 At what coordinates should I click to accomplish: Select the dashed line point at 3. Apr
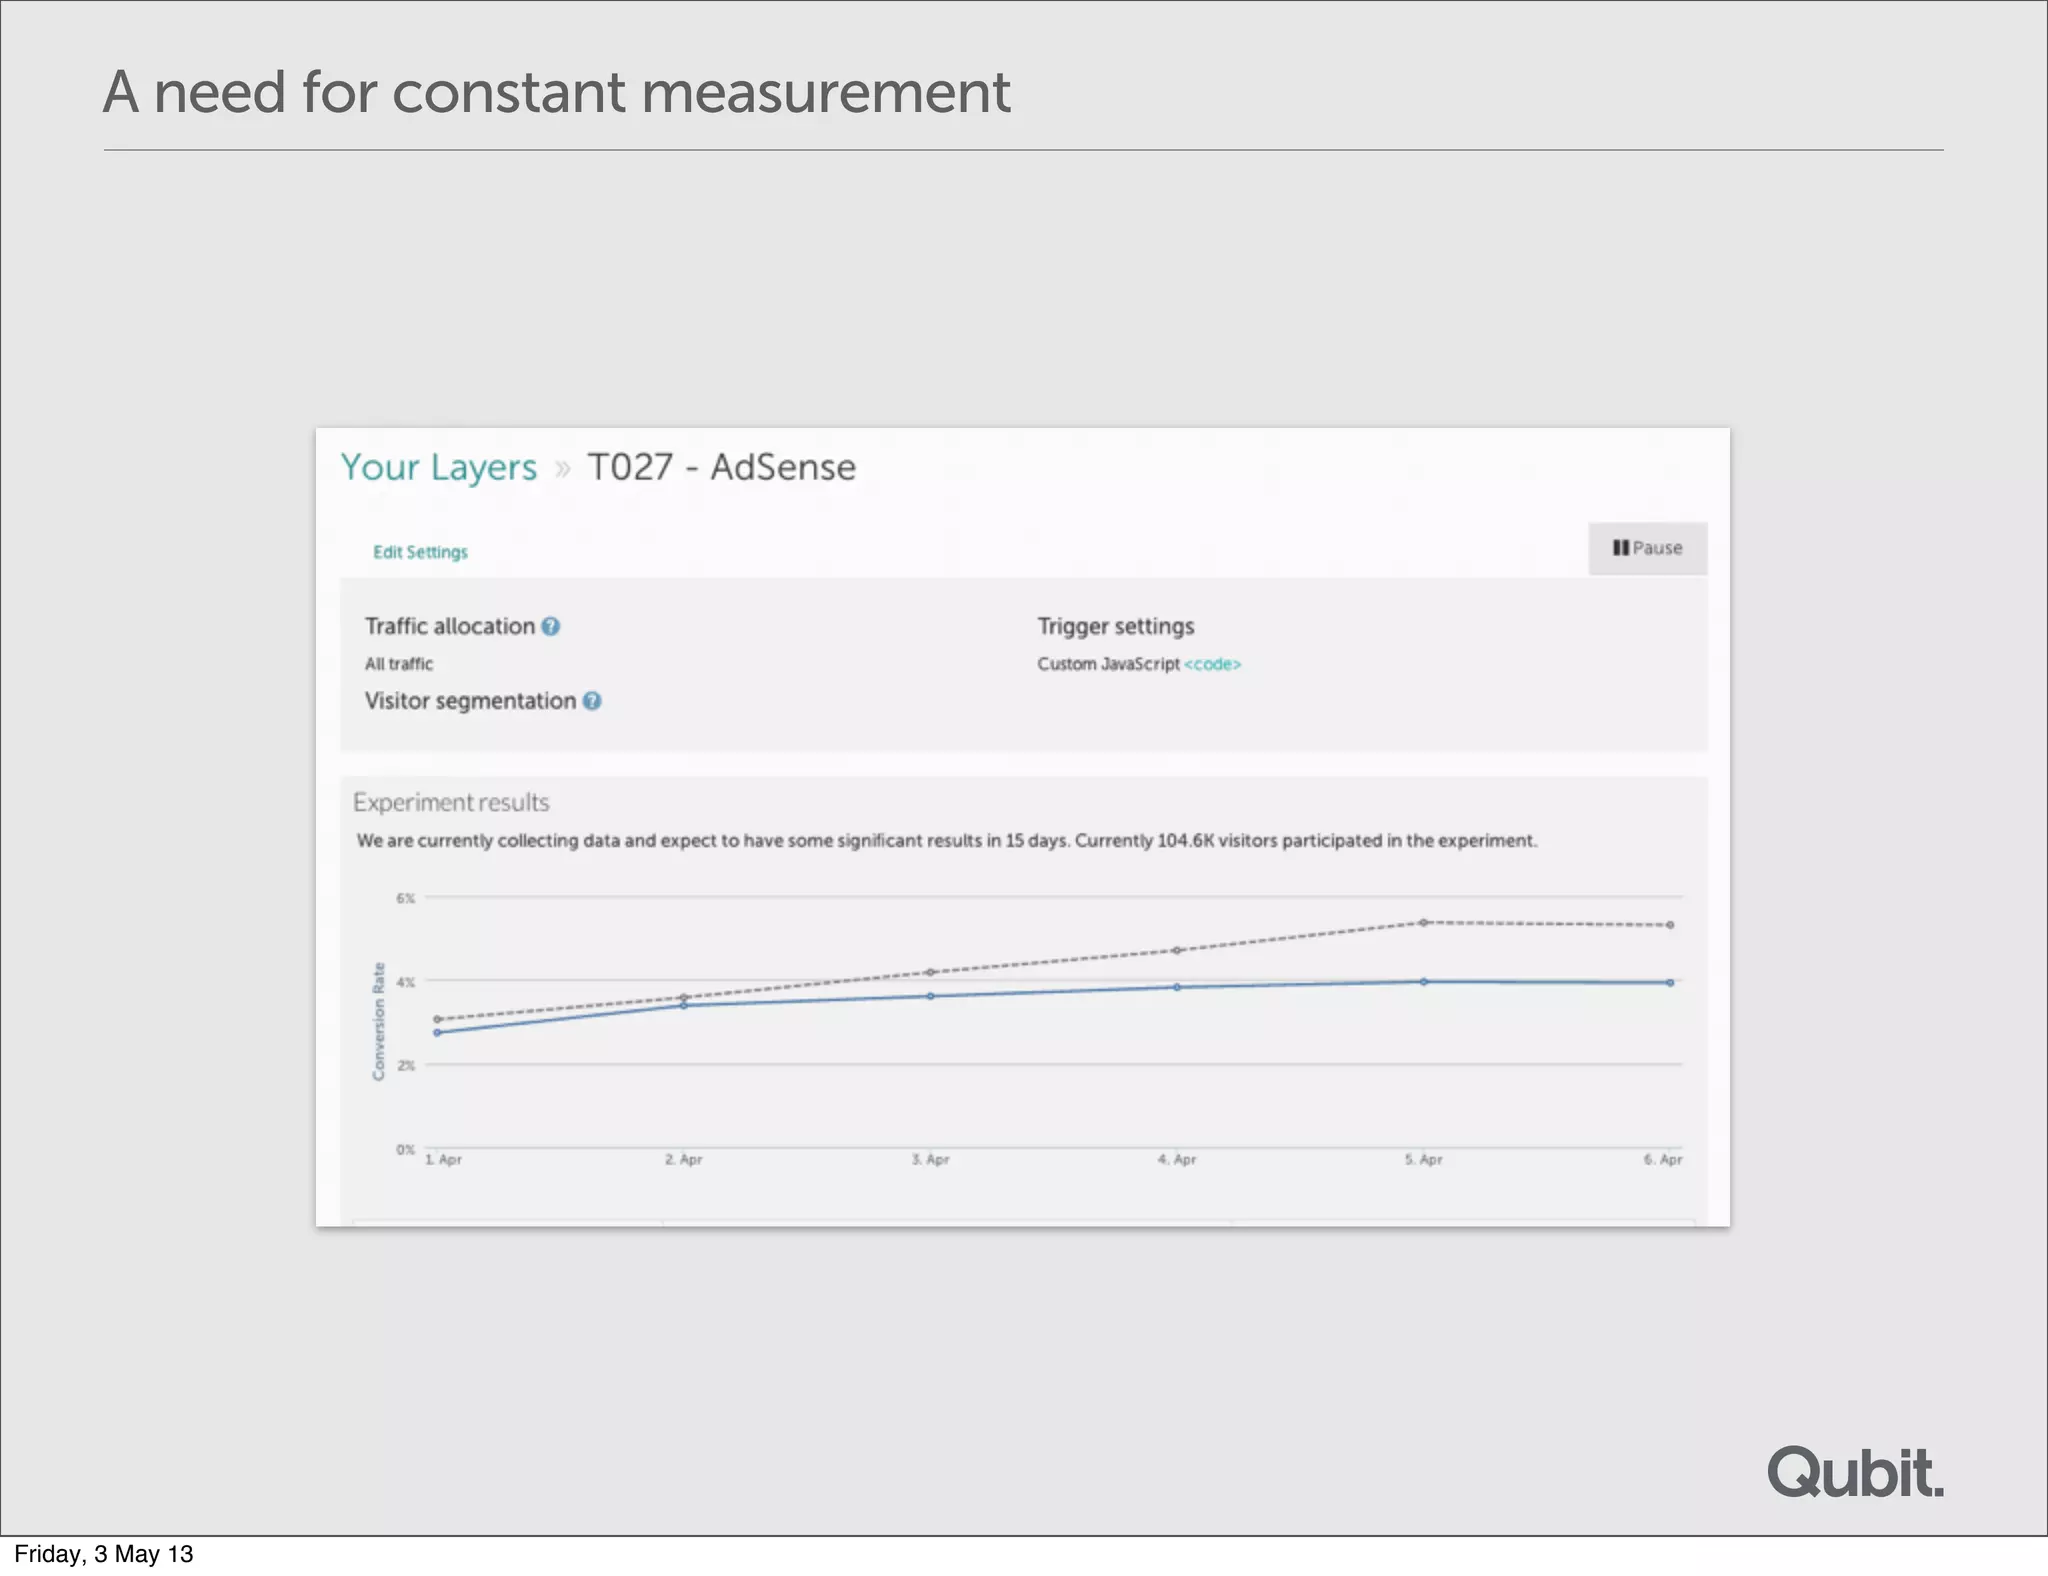(x=930, y=972)
